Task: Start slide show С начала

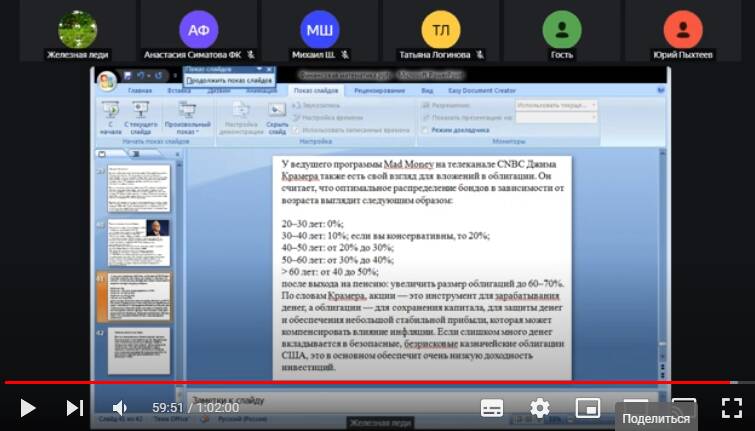Action: coord(110,118)
